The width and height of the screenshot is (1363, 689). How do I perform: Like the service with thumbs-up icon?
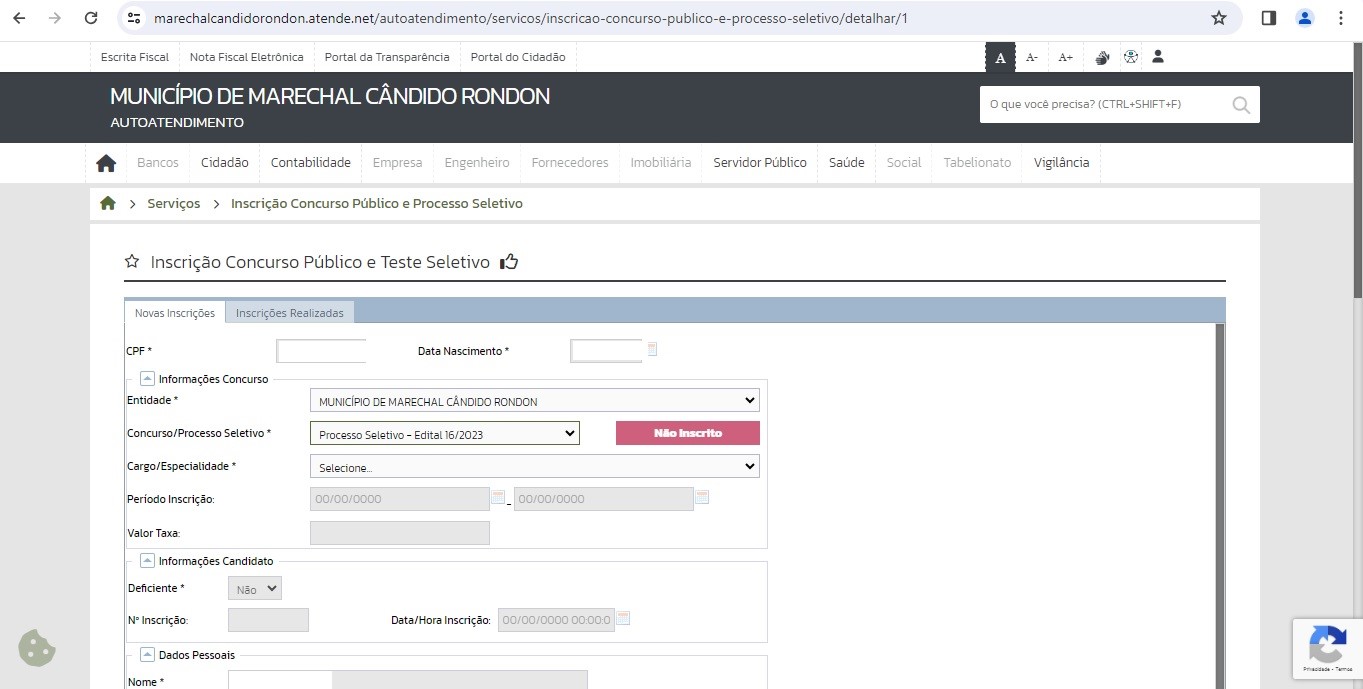click(509, 262)
